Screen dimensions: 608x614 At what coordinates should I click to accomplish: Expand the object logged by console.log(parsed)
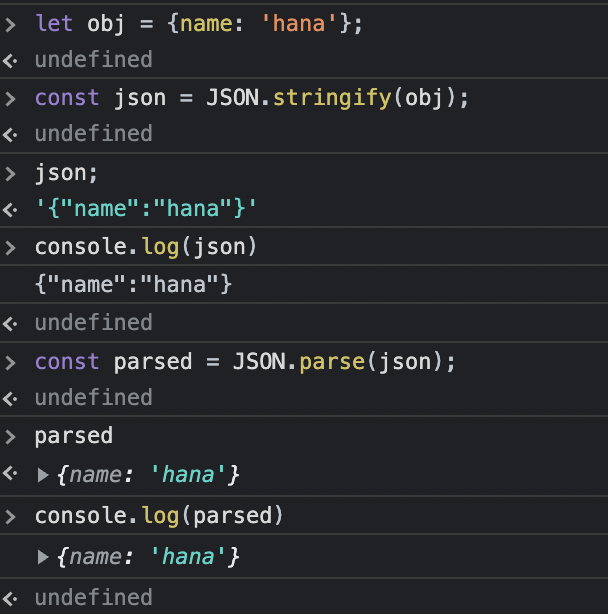tap(43, 556)
